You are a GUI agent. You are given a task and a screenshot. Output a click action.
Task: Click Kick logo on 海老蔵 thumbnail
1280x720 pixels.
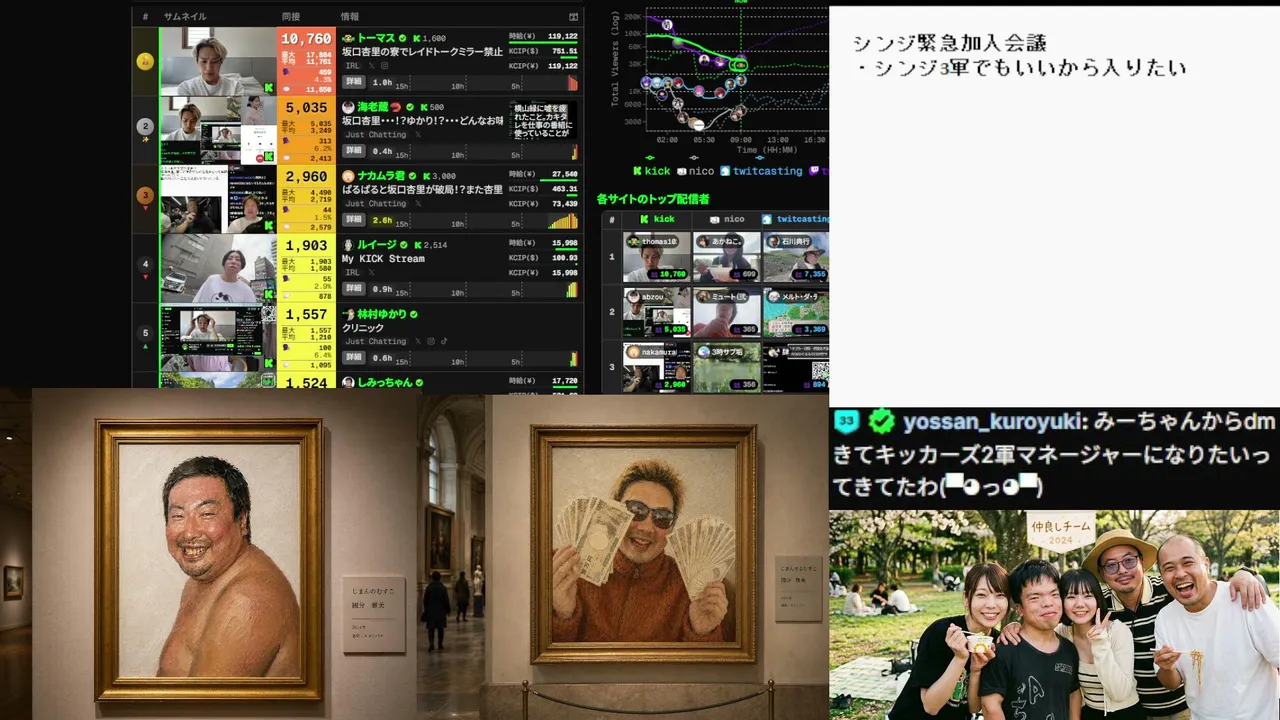point(269,157)
